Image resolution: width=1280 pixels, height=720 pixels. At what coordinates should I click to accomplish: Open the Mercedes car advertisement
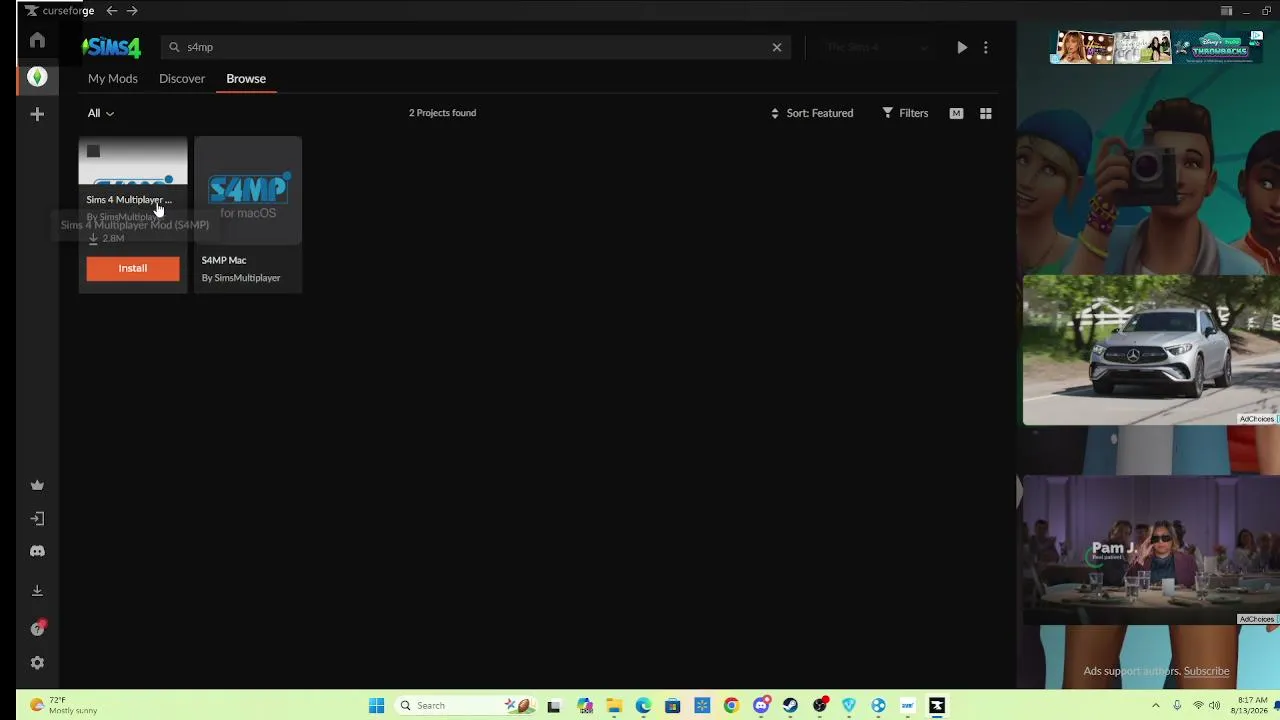(1151, 350)
